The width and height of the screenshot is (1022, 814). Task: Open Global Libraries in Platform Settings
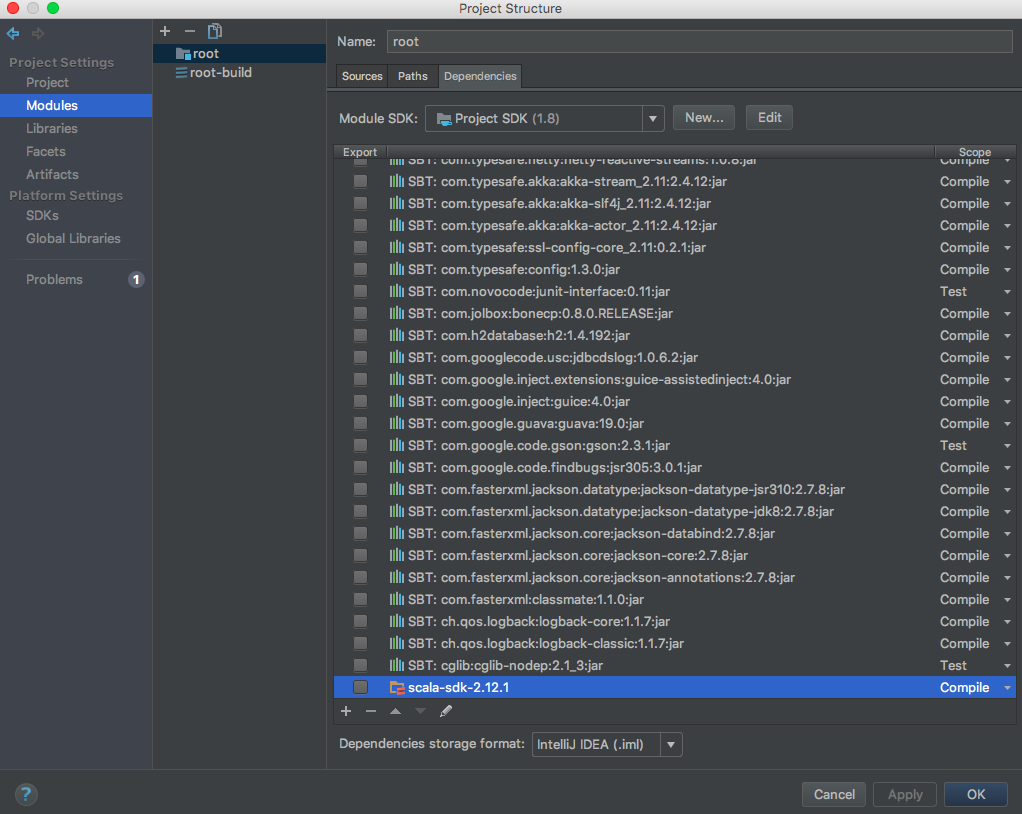[x=73, y=239]
